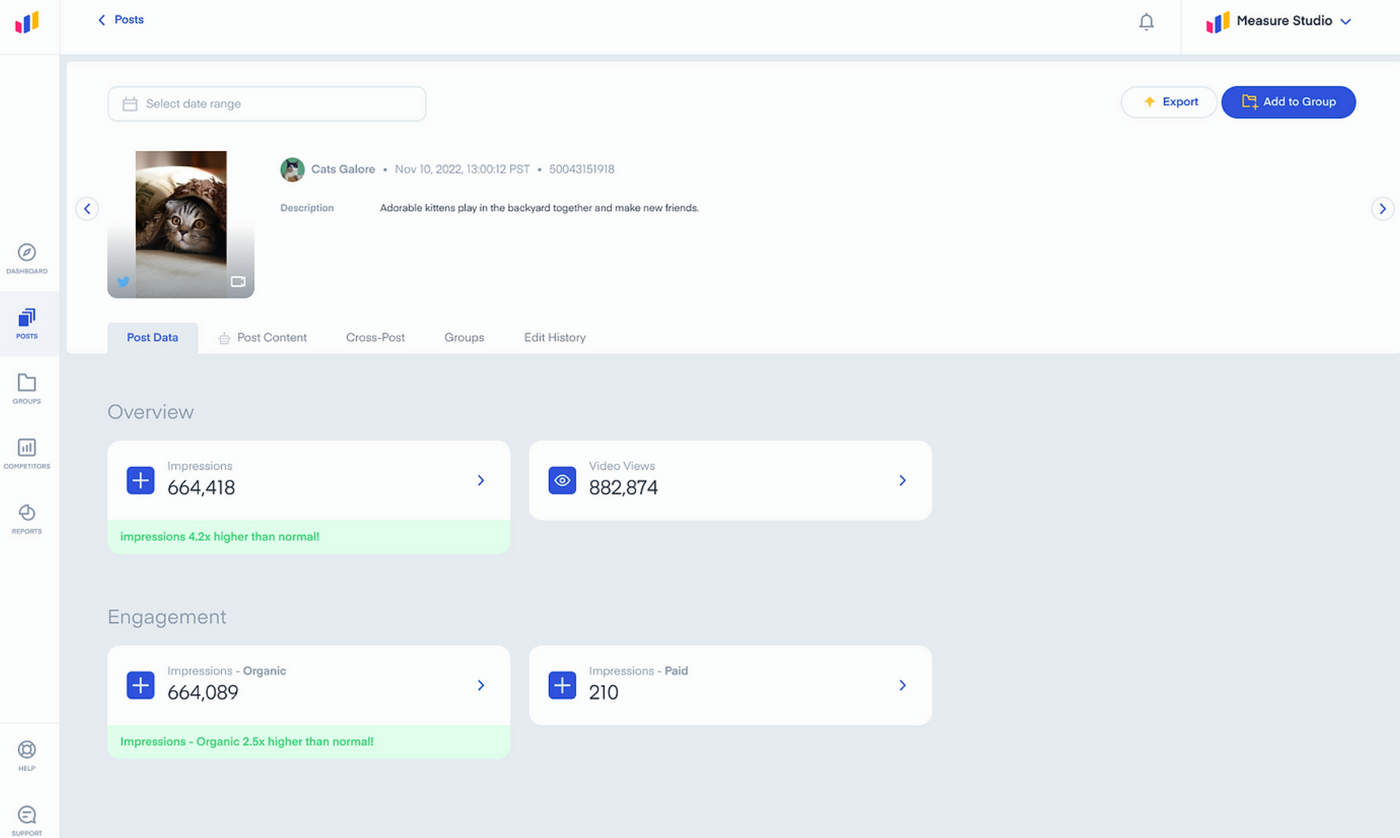Screen dimensions: 1400x838
Task: Click the post ID 50043151918
Action: [582, 170]
